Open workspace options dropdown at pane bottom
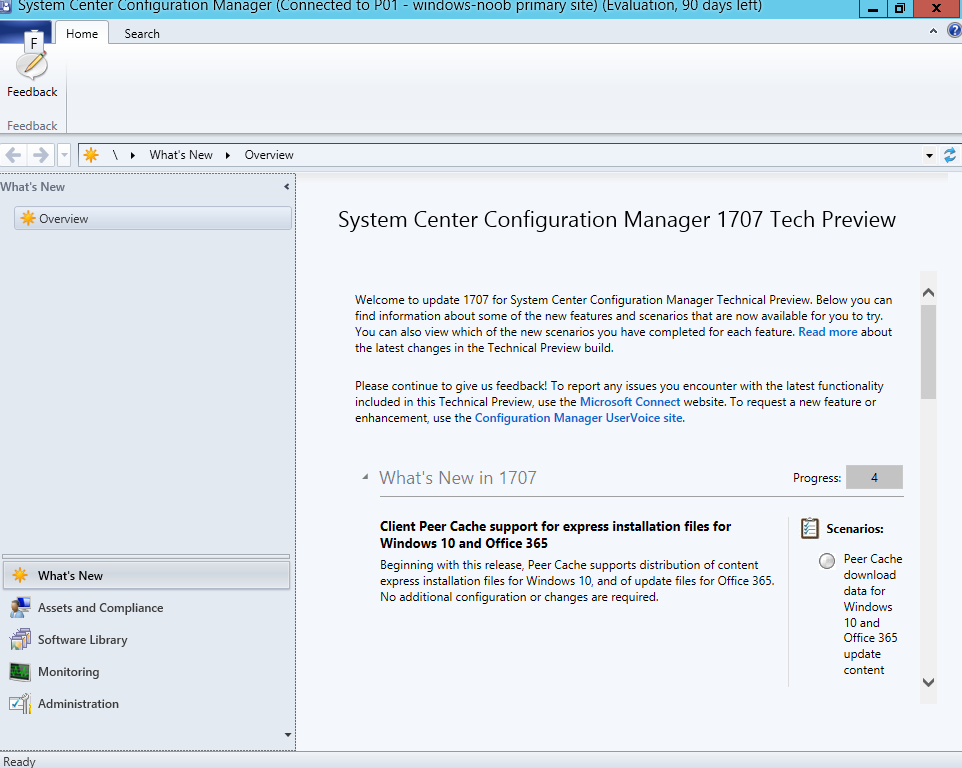 [287, 734]
